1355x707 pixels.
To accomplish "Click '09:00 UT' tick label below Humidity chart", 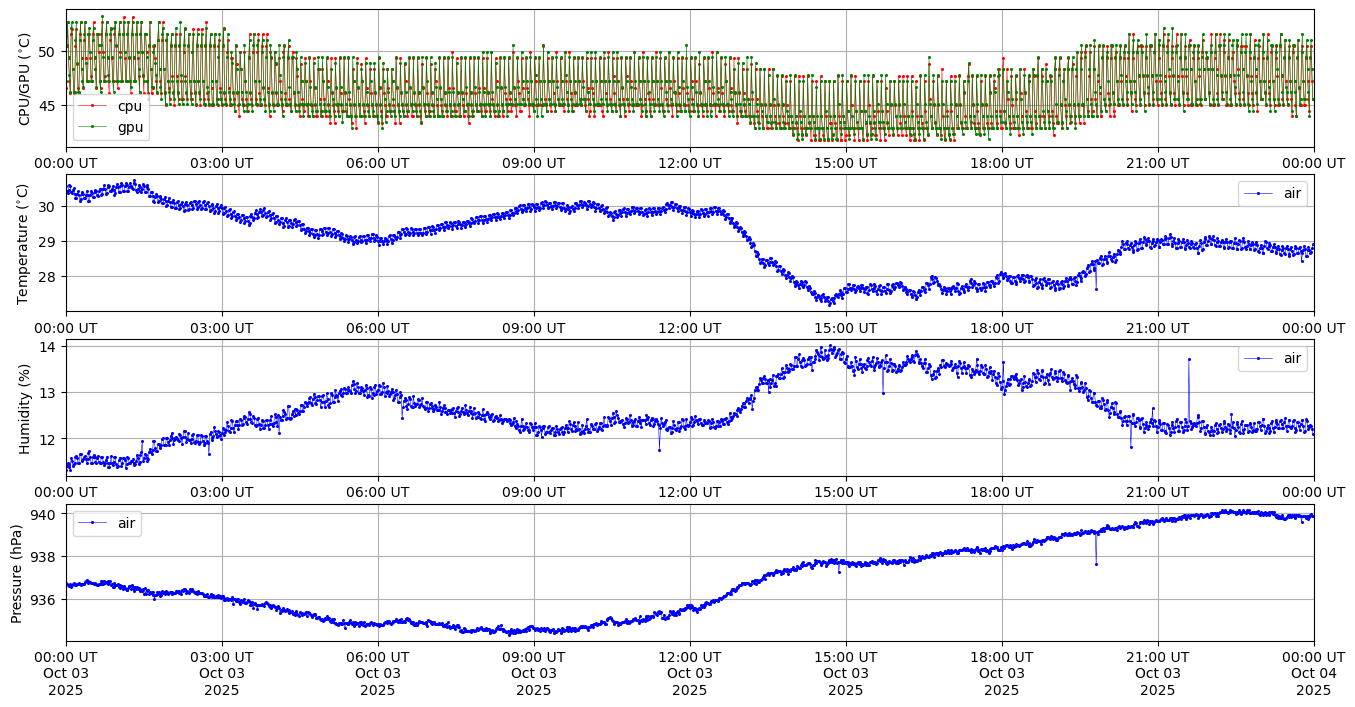I will click(x=534, y=492).
